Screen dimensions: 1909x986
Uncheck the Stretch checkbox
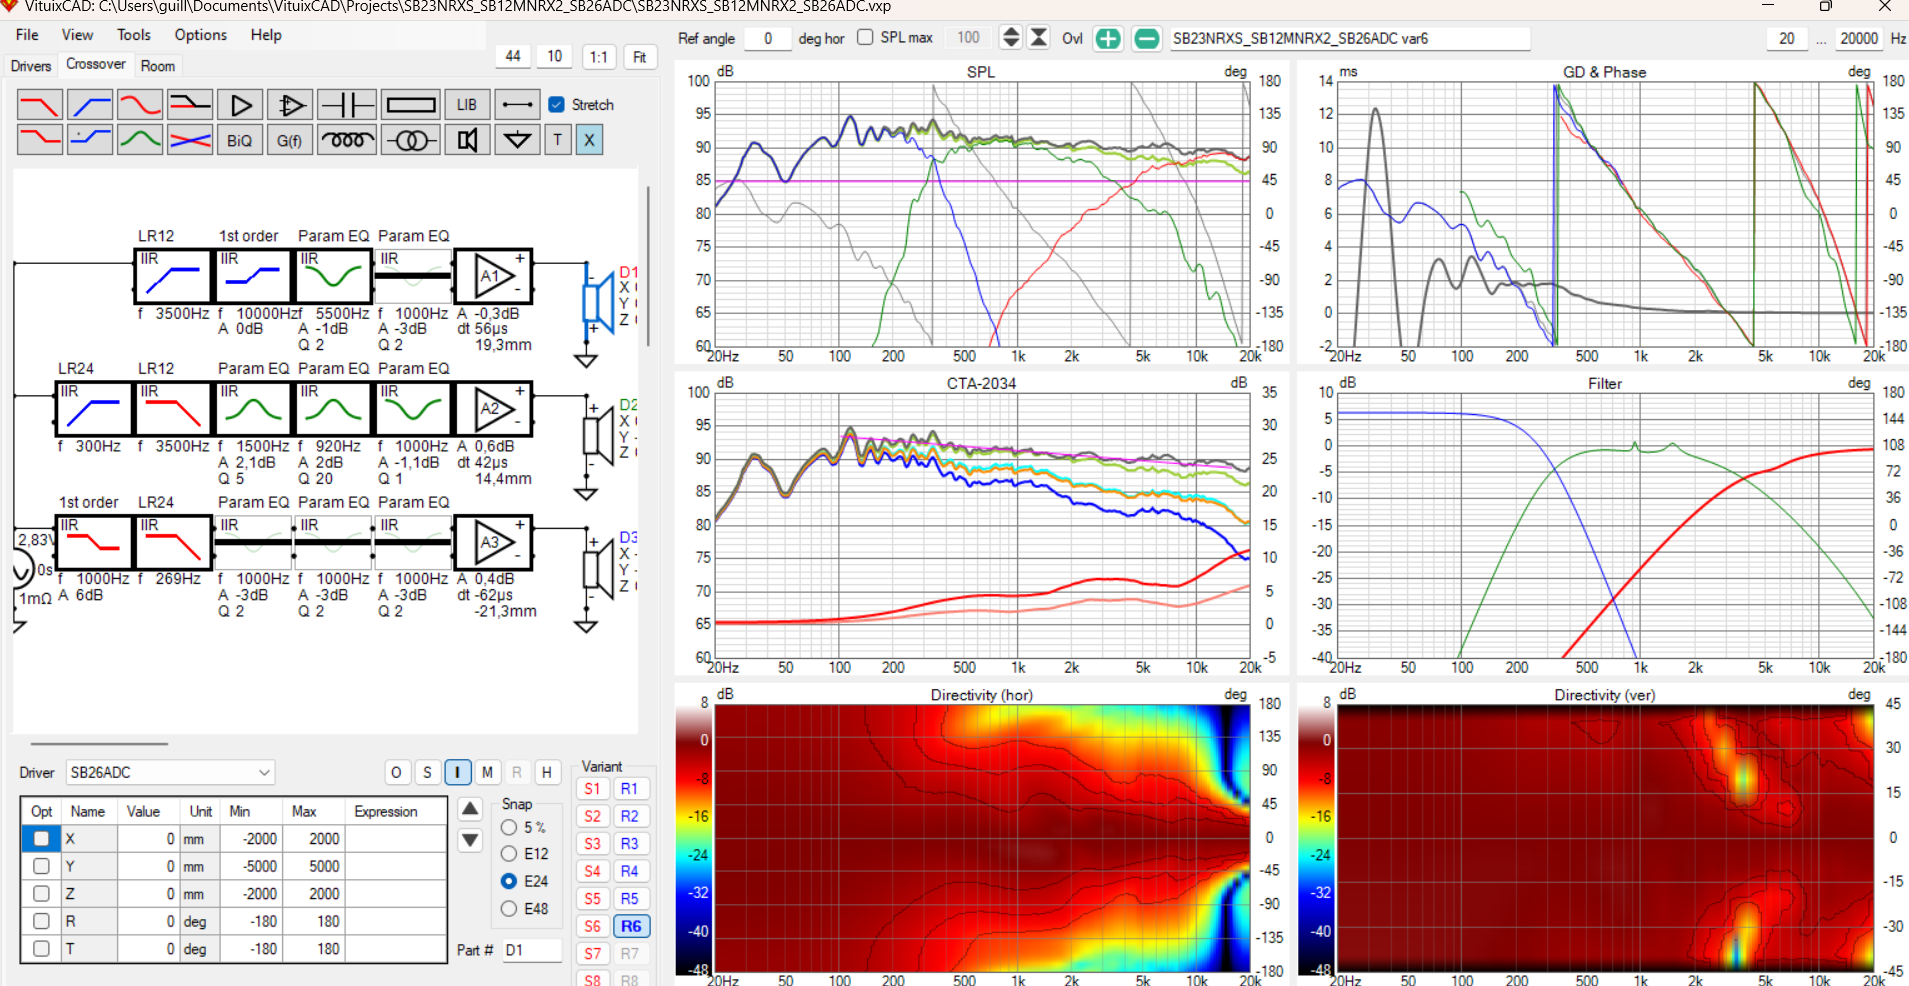click(557, 104)
